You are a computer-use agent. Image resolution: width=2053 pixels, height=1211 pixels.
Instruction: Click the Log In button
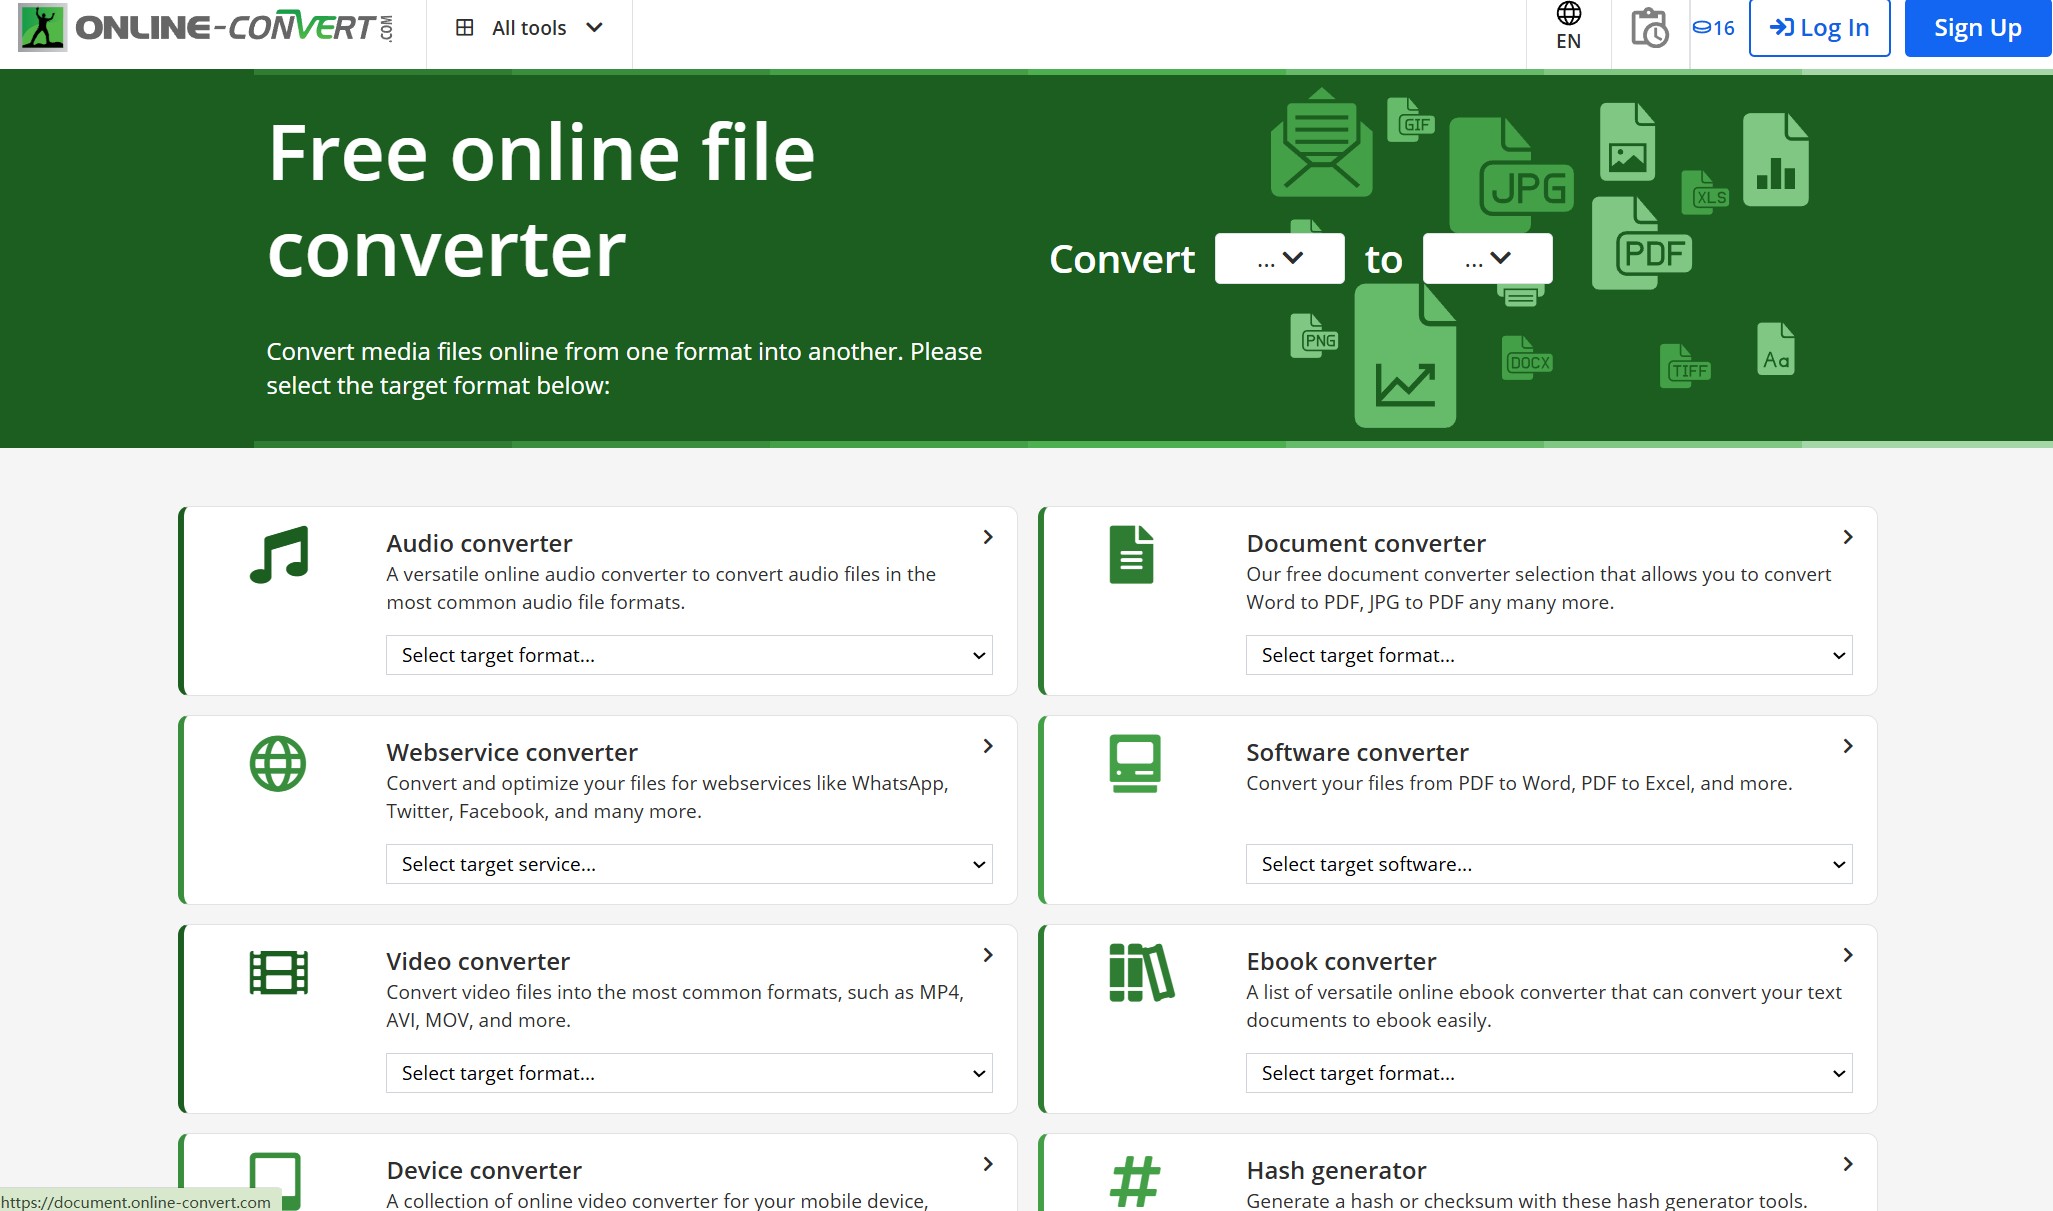(x=1818, y=29)
